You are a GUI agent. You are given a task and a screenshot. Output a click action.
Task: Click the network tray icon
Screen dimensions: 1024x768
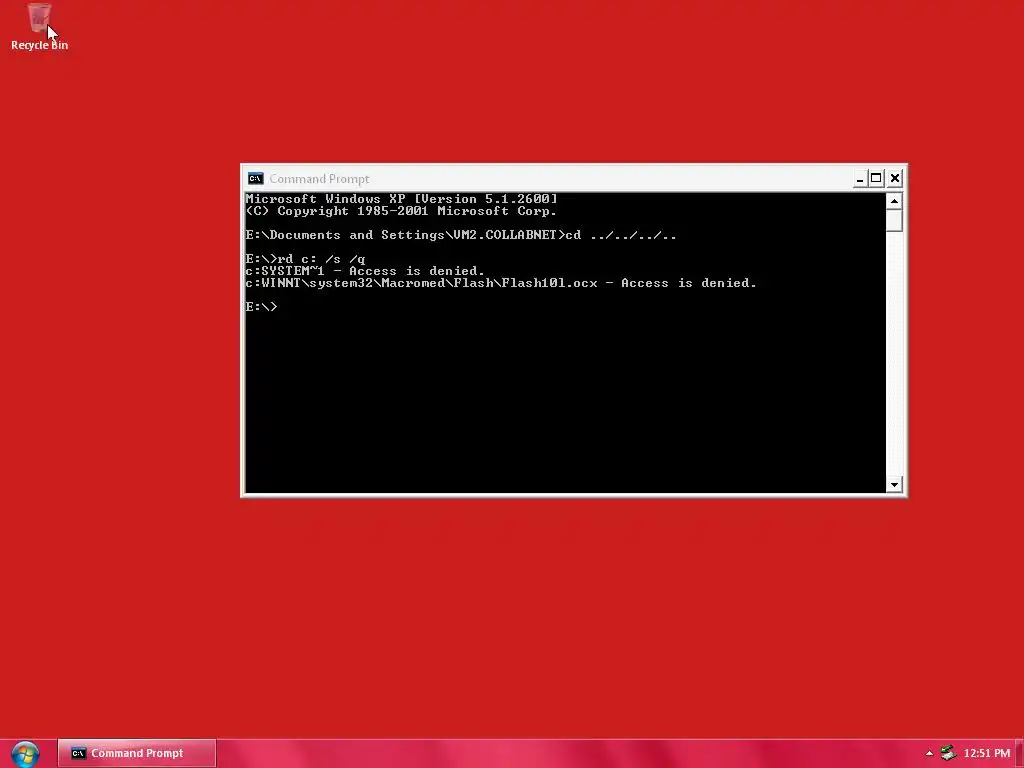(x=948, y=753)
